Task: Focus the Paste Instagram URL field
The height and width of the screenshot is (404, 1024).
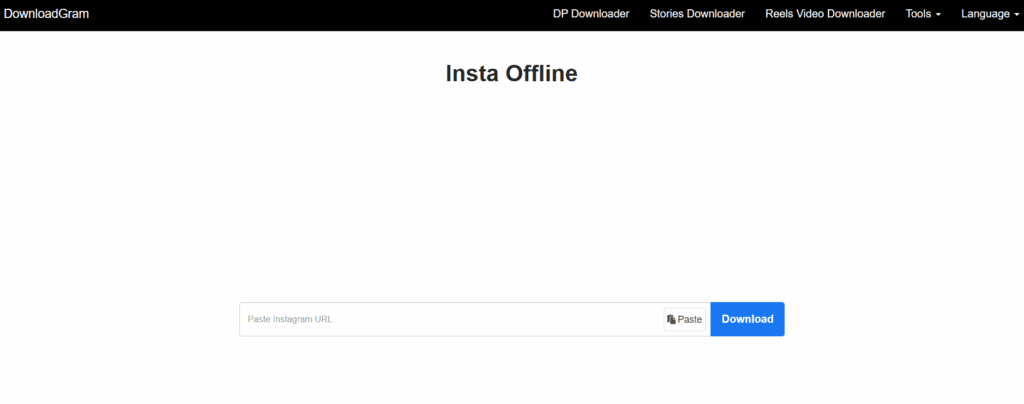Action: click(x=450, y=319)
